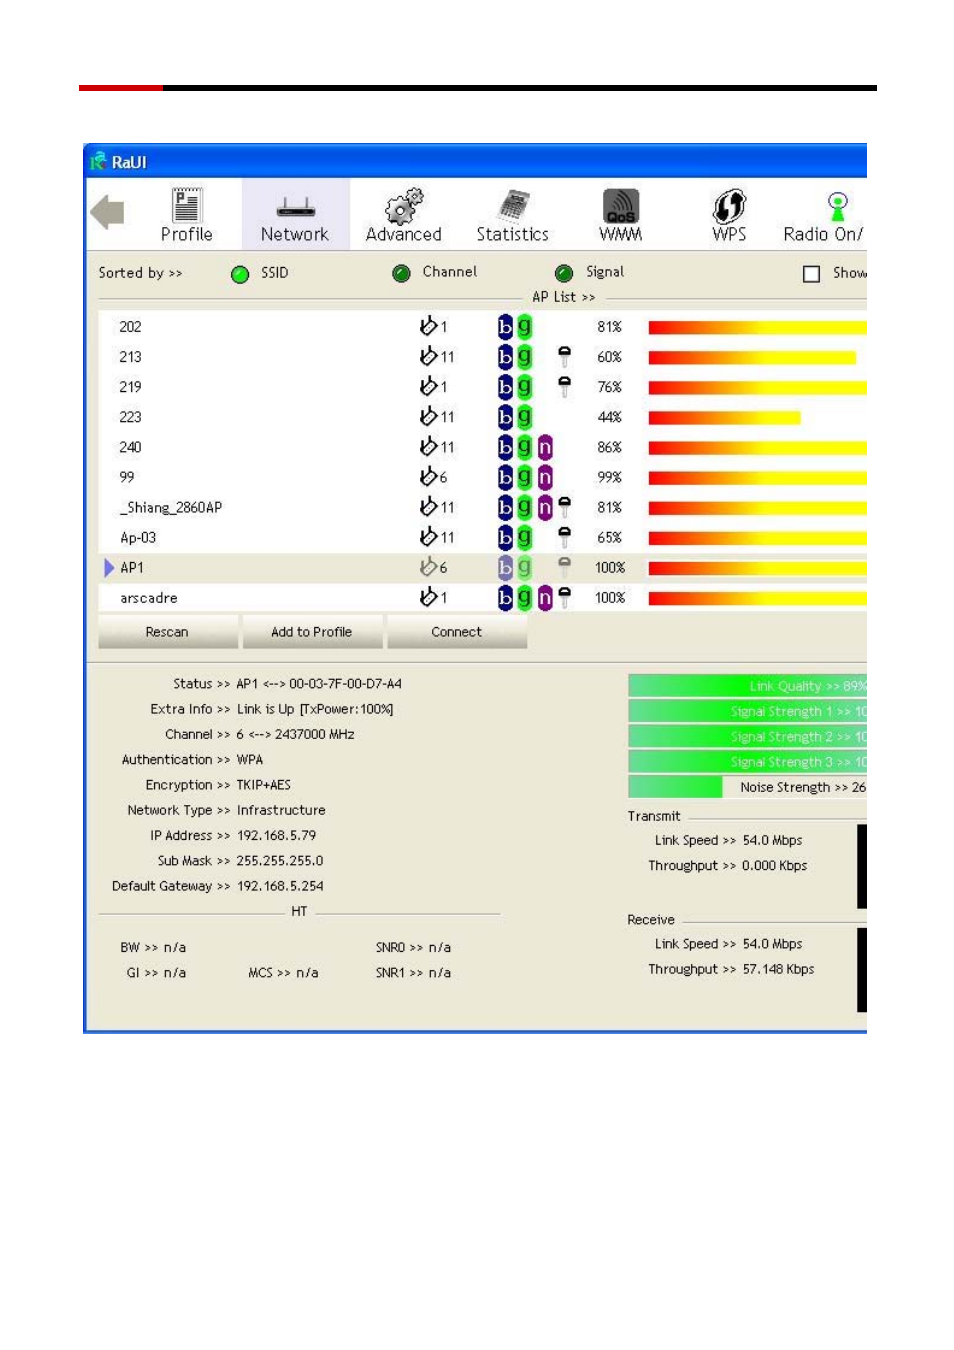Screen dimensions: 954x1350
Task: Click the 'n' mode icon for network 240
Action: coord(545,447)
